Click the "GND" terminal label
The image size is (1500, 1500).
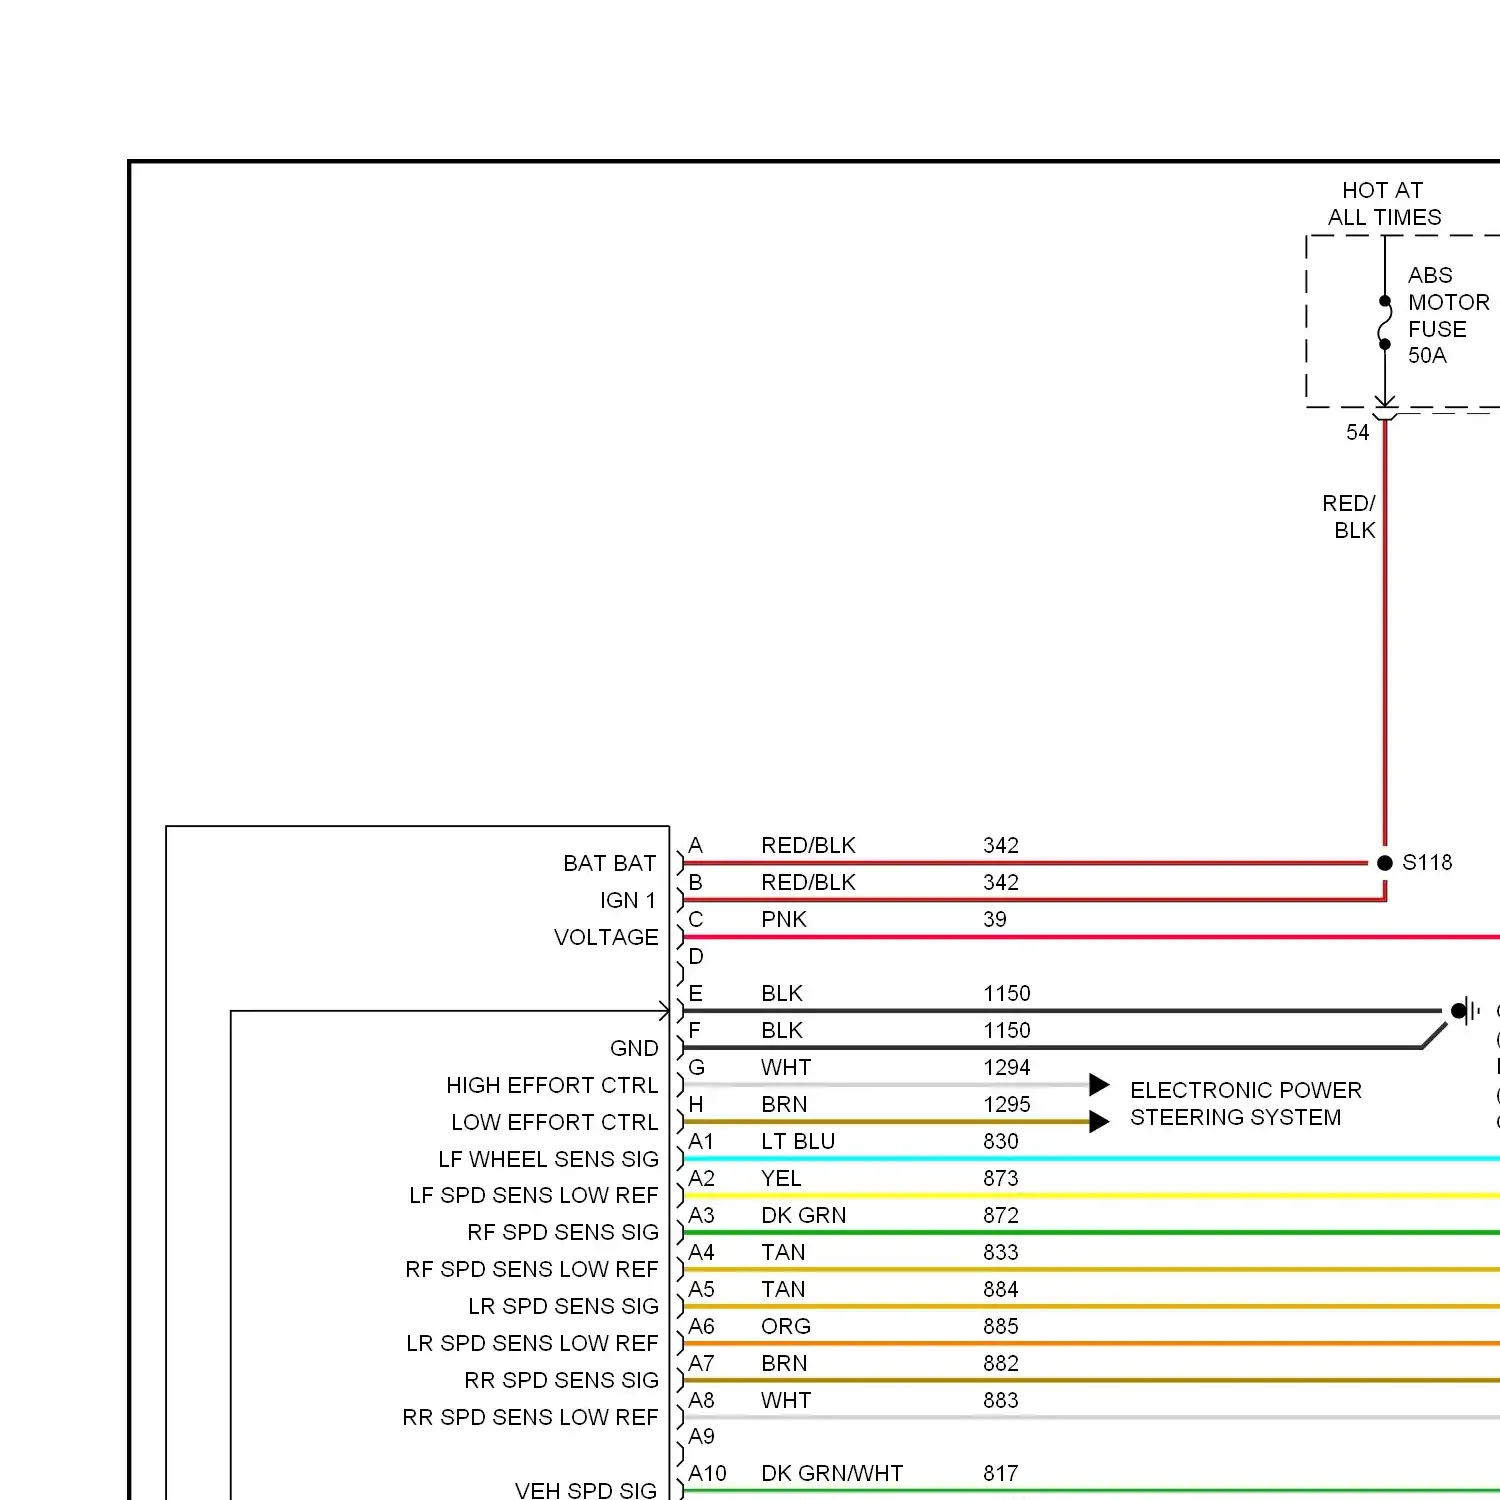634,1049
